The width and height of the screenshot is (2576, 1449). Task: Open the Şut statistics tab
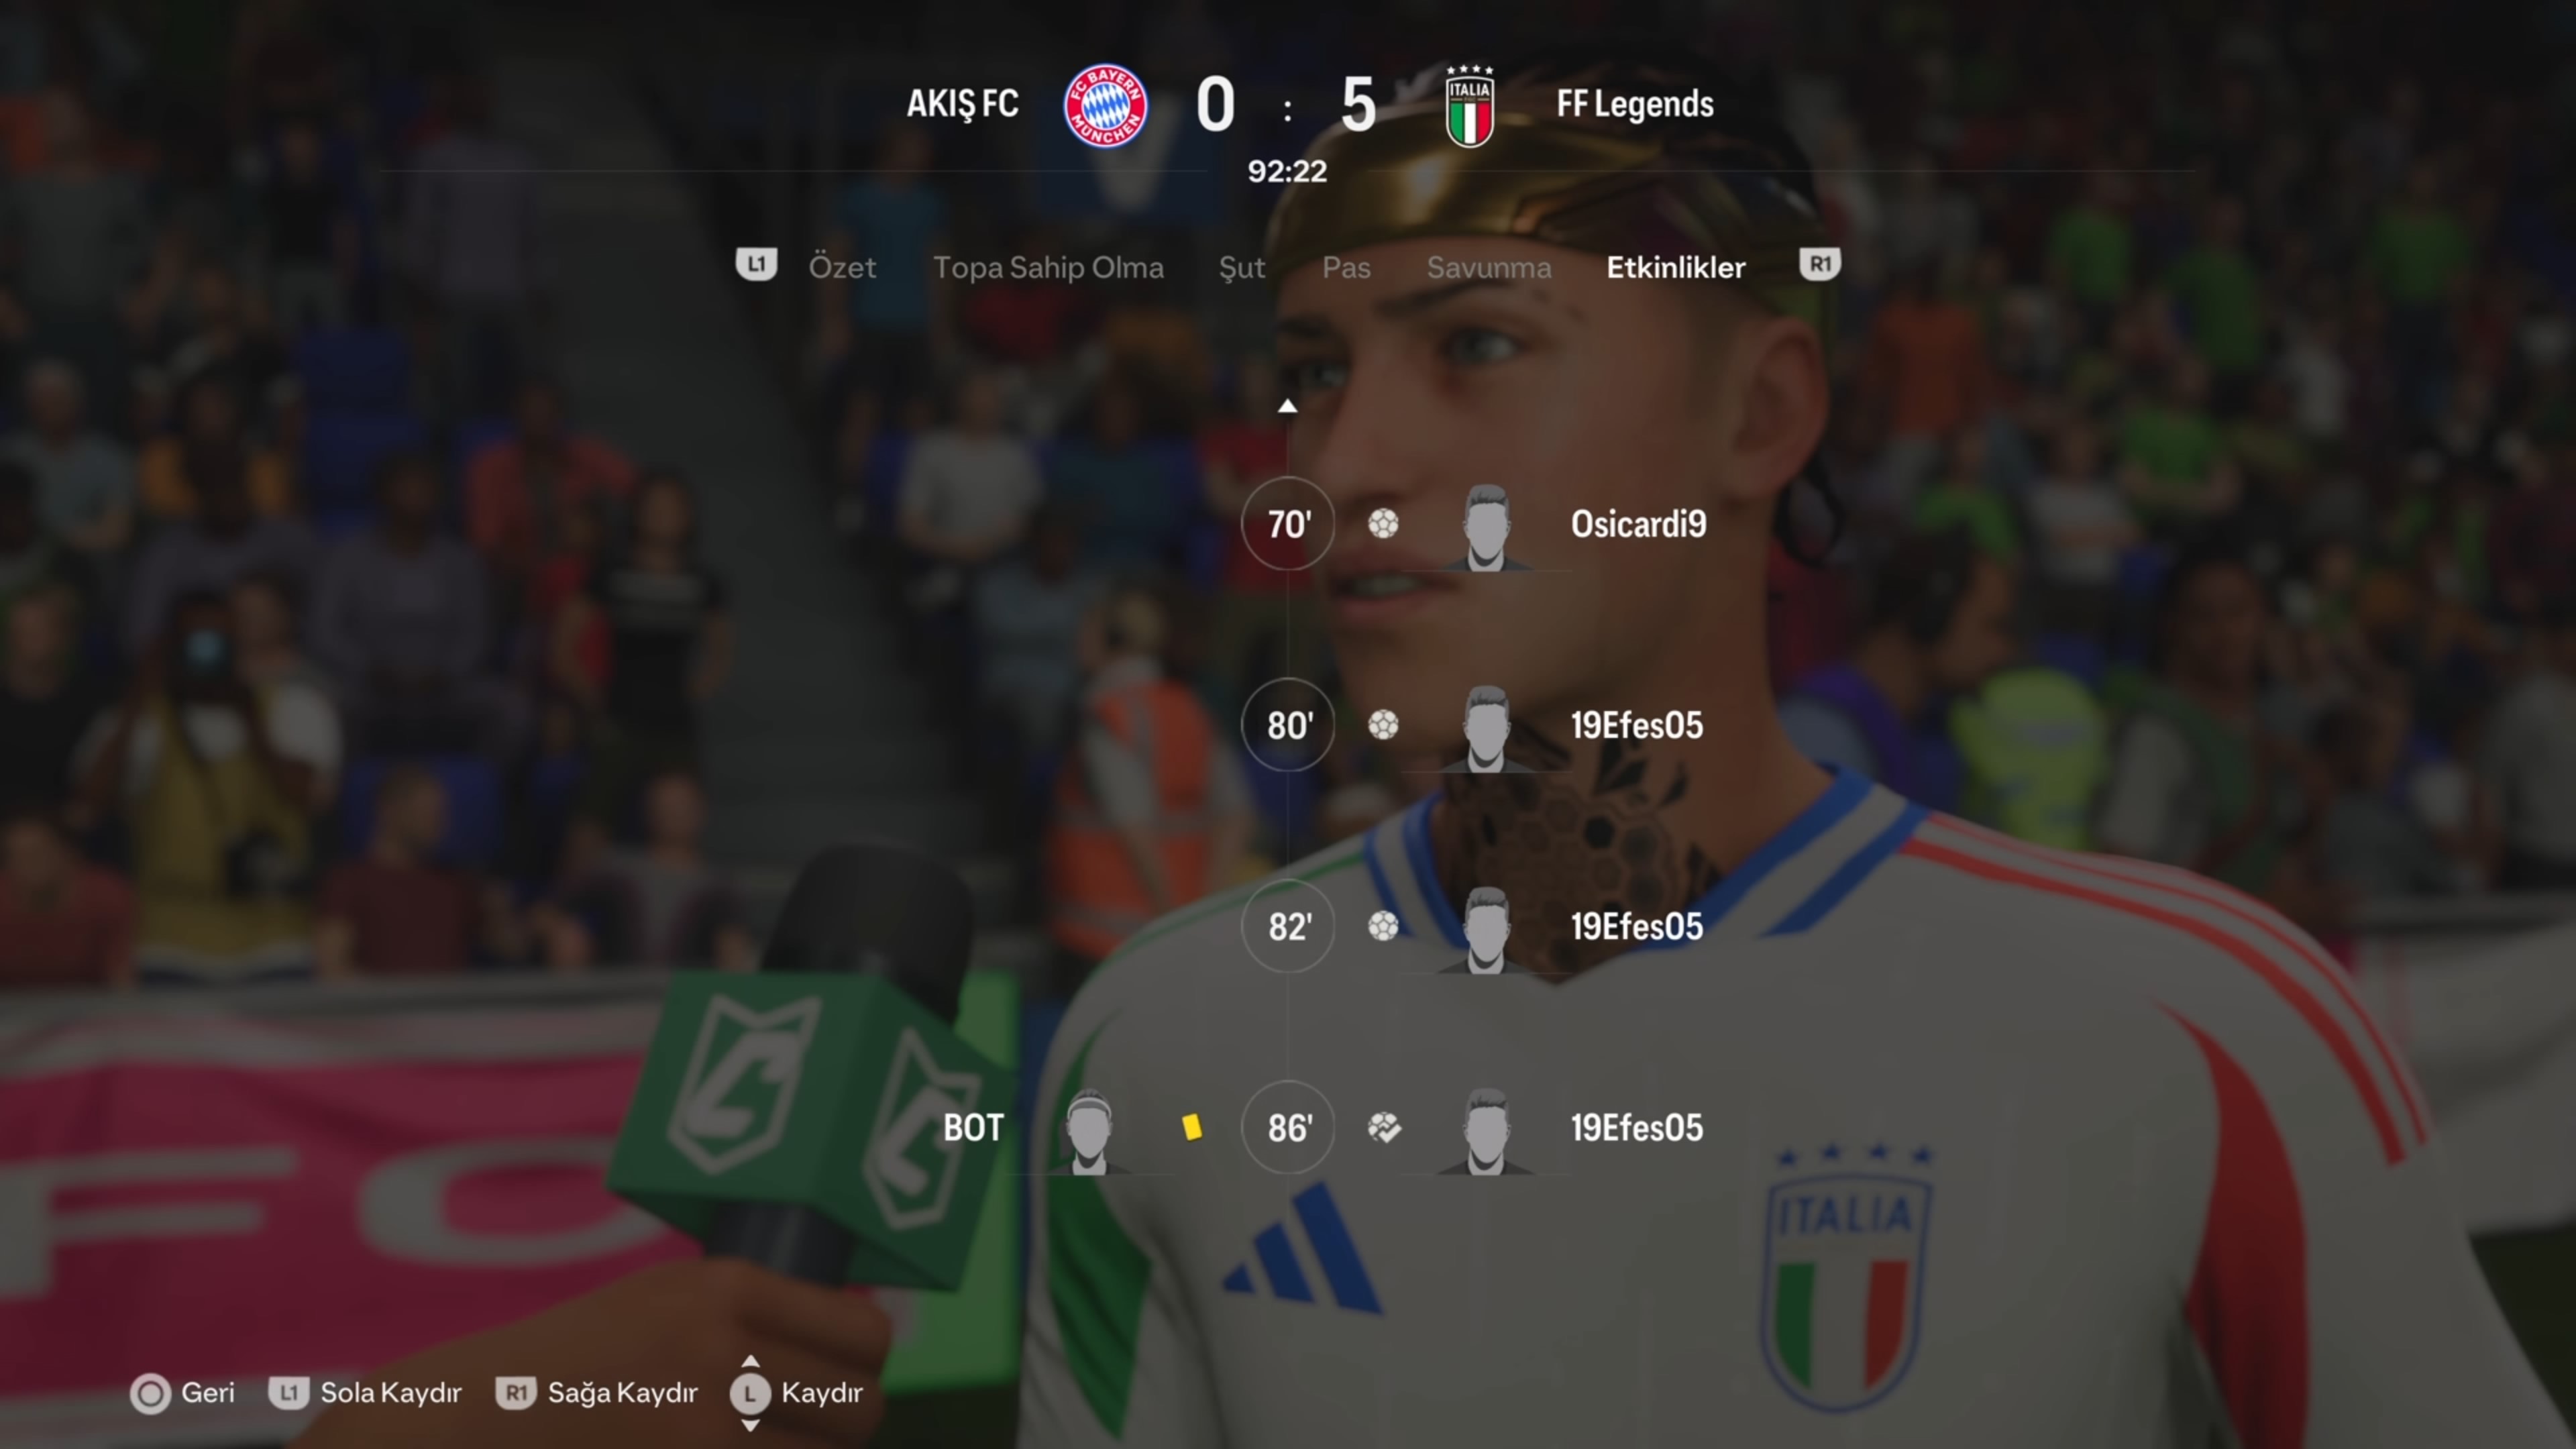coord(1242,268)
